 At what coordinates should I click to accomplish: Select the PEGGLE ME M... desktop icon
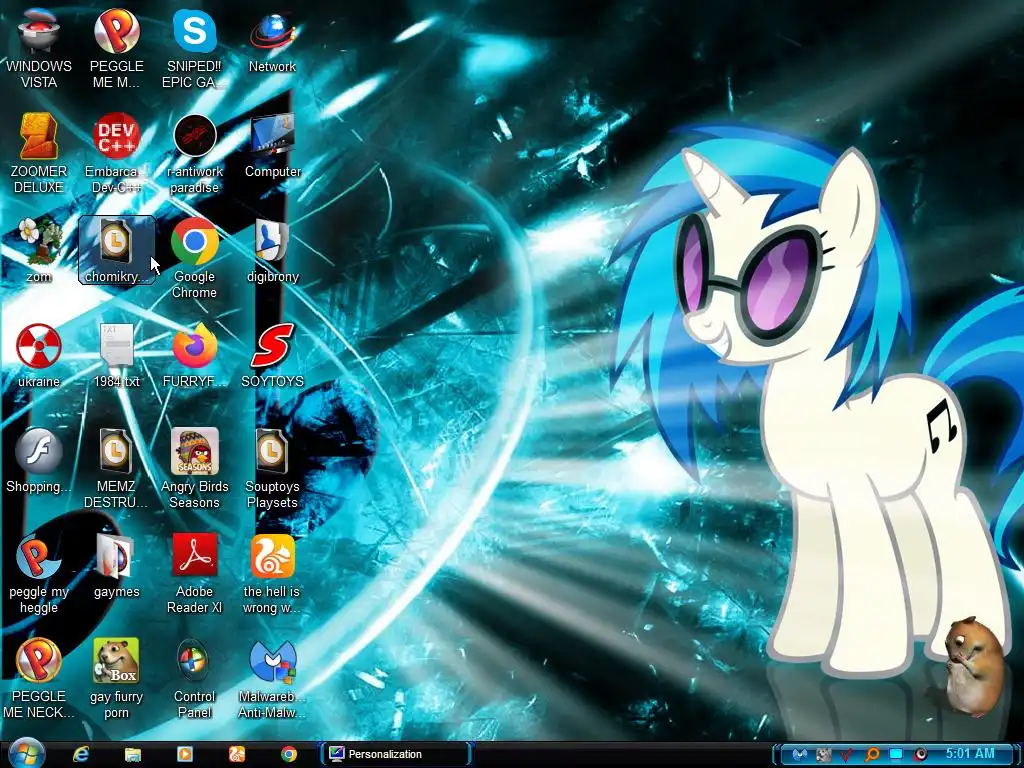point(116,48)
